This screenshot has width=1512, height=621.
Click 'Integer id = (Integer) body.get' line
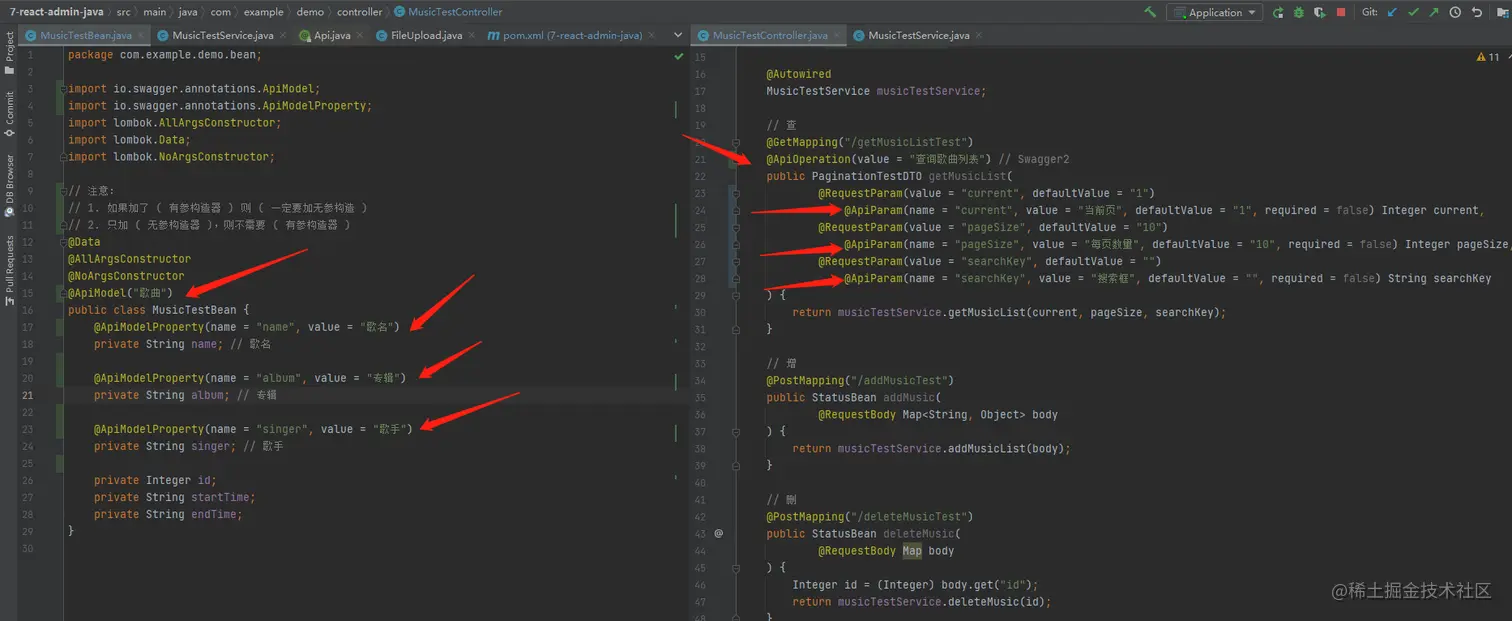tap(917, 584)
